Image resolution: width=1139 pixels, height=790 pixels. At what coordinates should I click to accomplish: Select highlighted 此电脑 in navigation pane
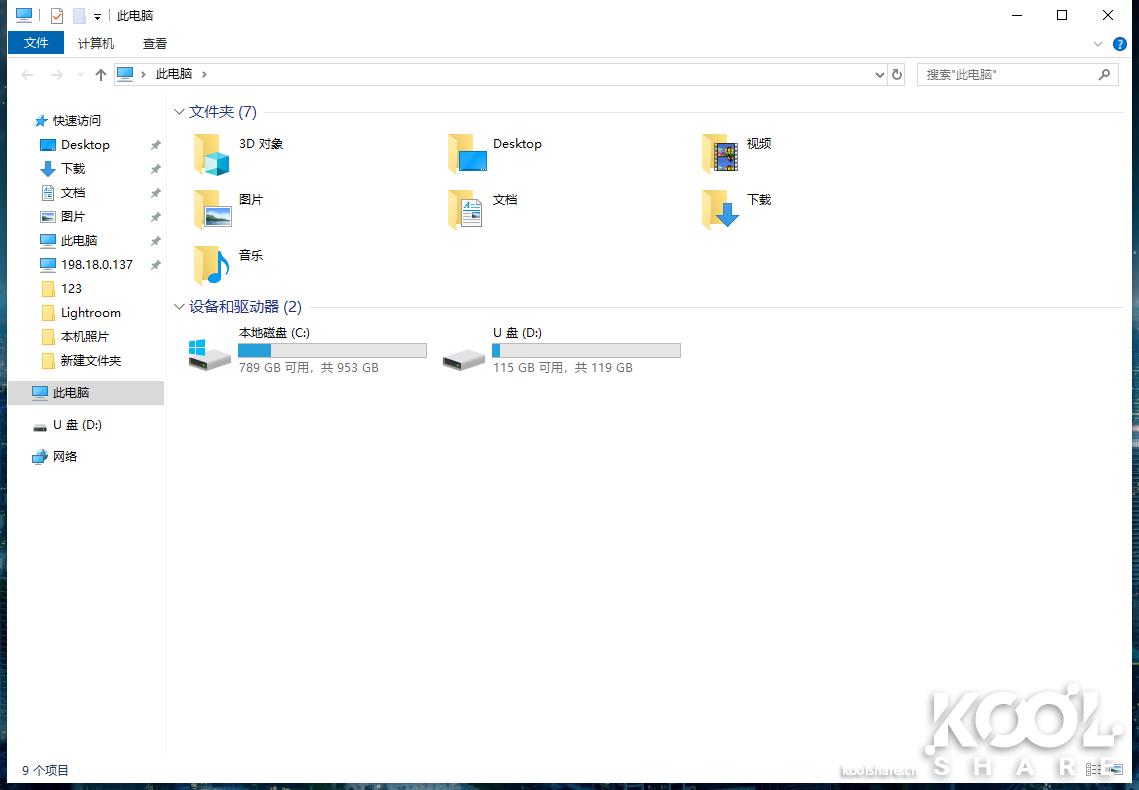86,393
